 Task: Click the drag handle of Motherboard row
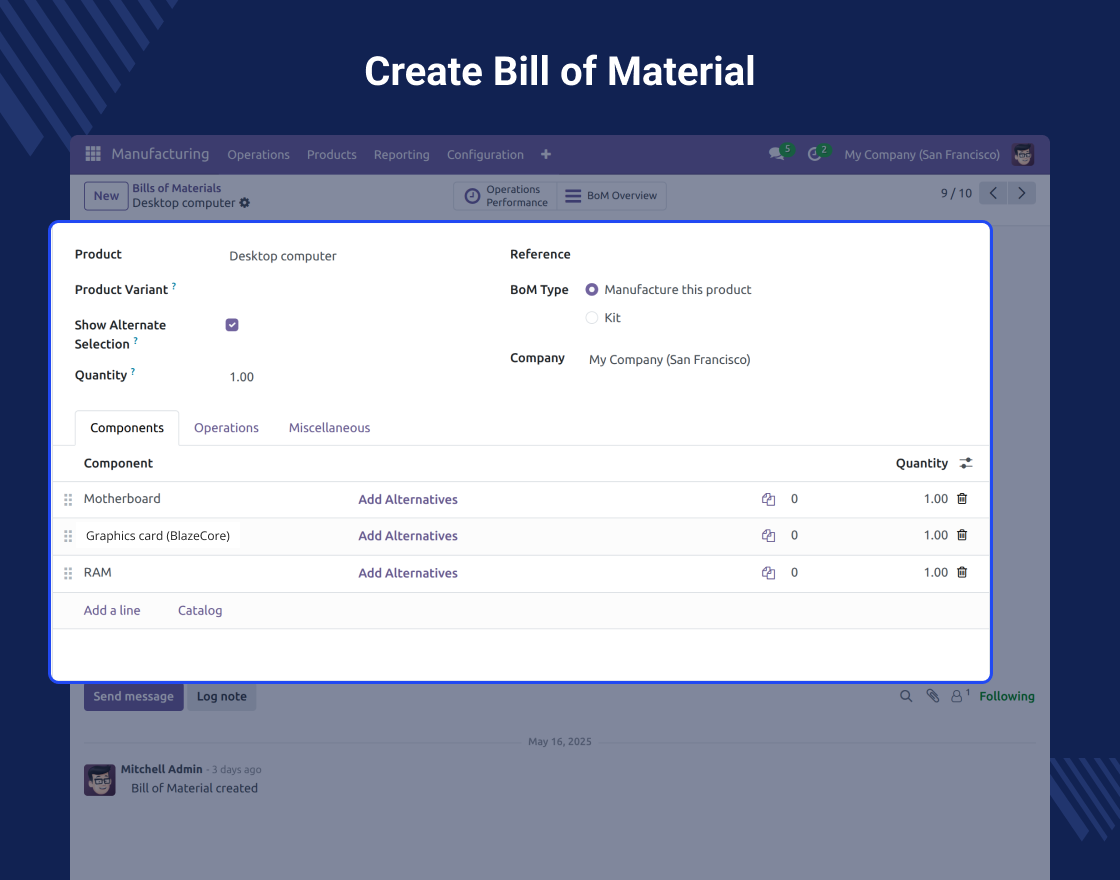coord(68,500)
